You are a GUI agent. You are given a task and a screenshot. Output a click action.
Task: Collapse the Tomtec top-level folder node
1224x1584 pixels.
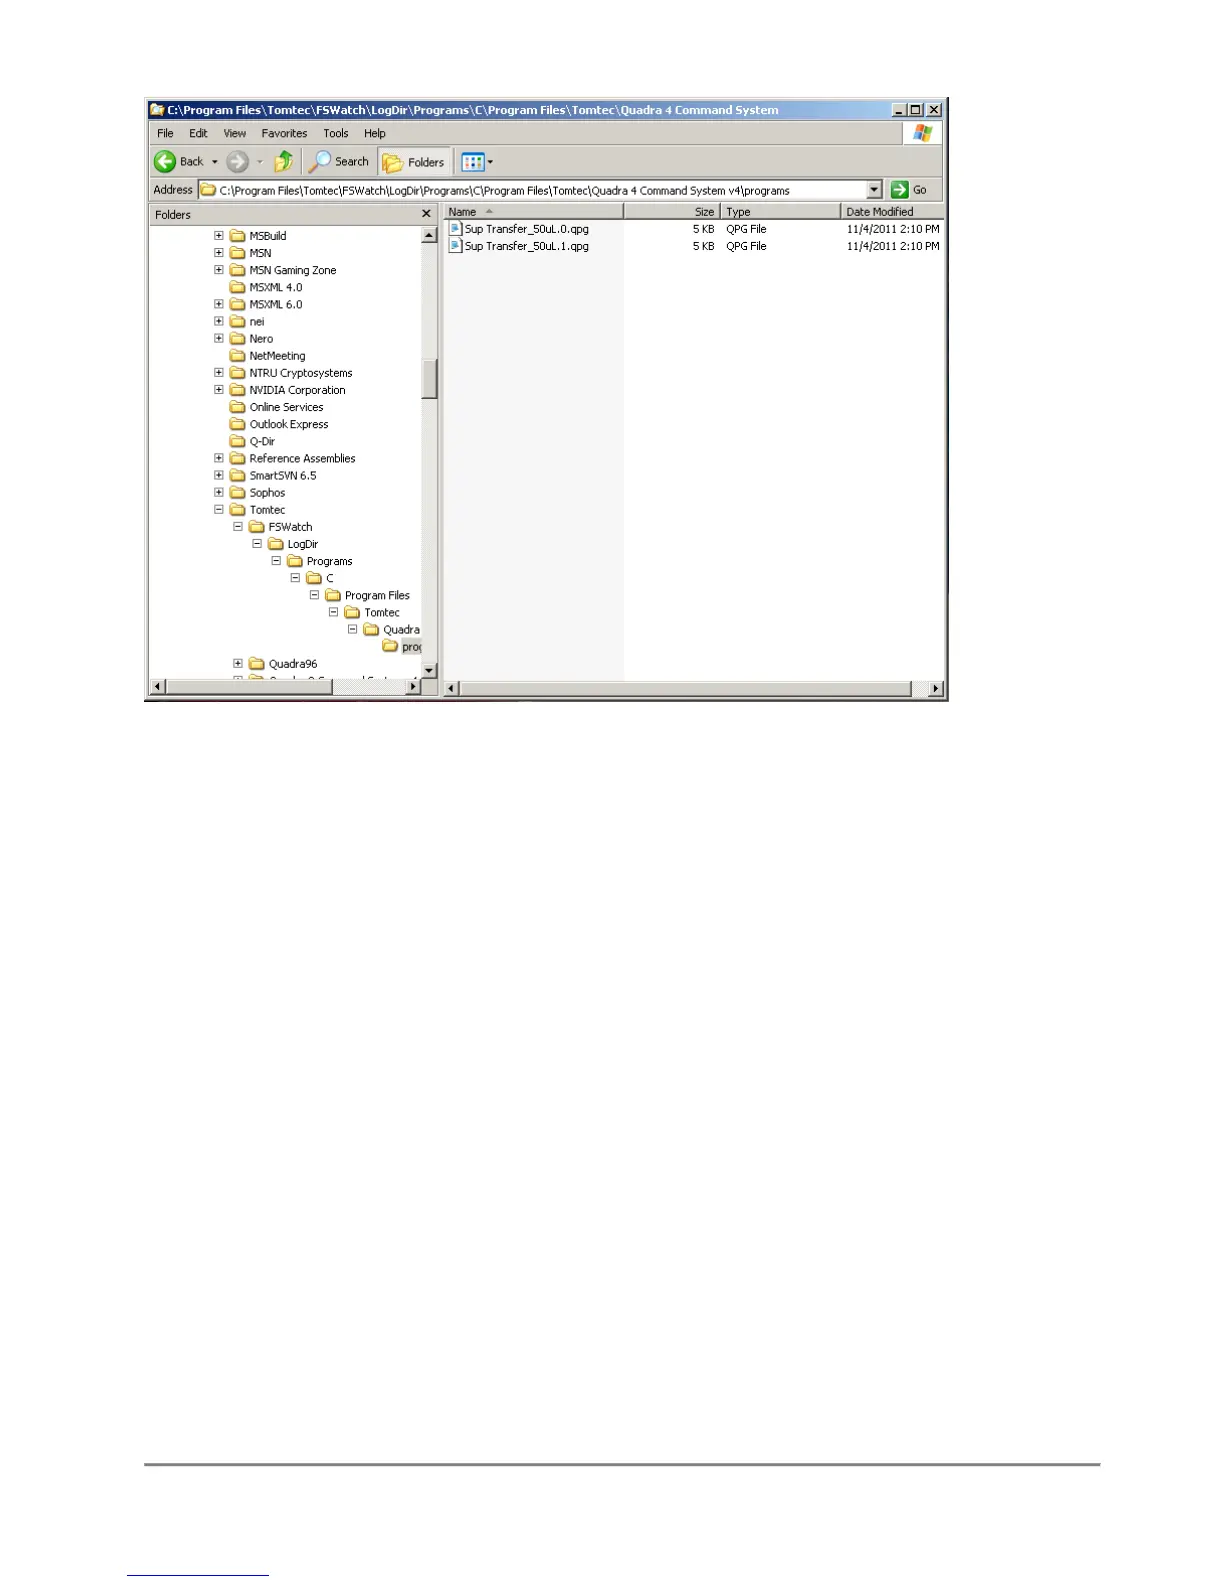point(219,510)
